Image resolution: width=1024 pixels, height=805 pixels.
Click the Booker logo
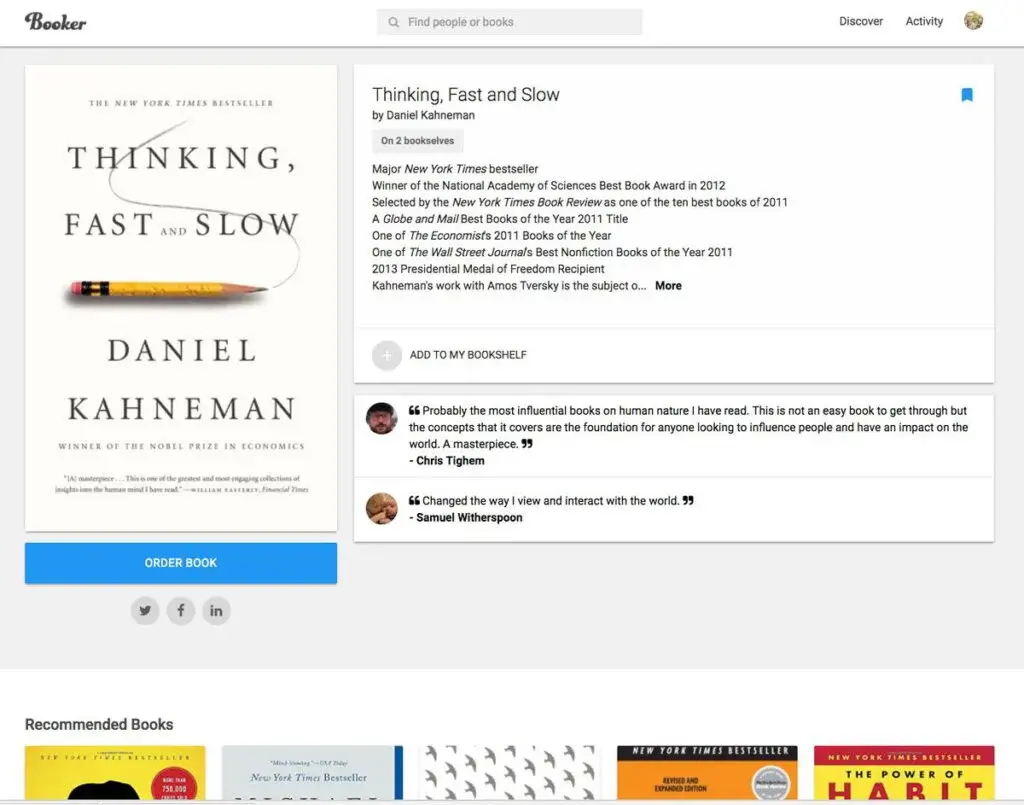click(56, 22)
